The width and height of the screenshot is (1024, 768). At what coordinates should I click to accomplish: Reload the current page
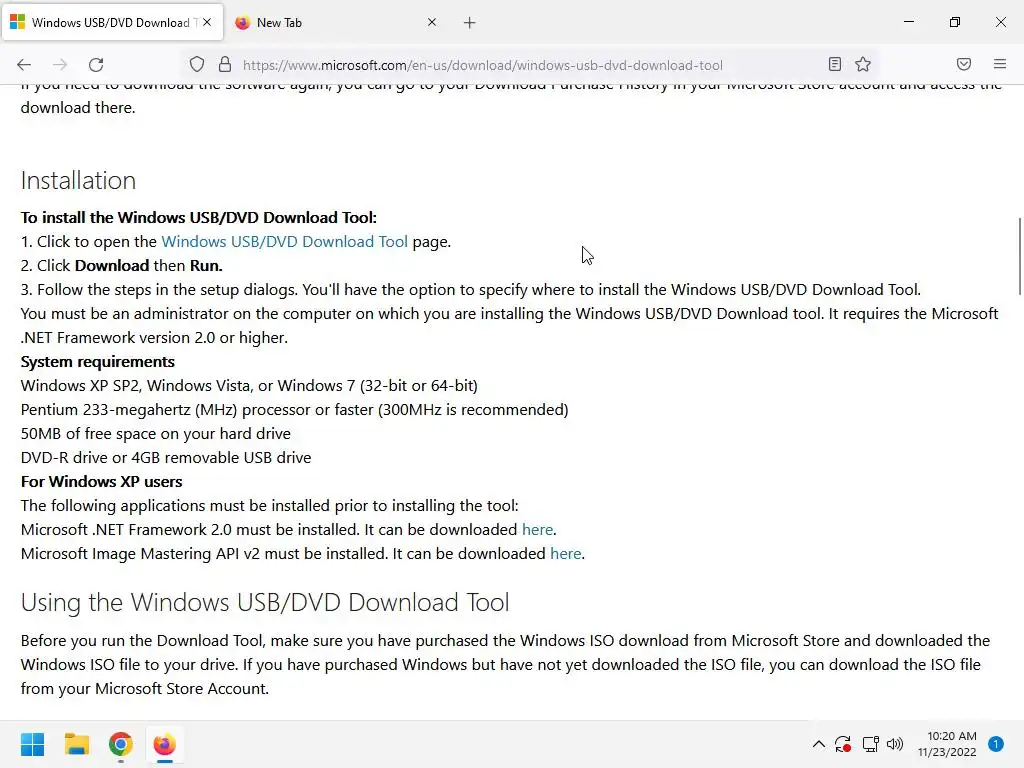click(96, 65)
